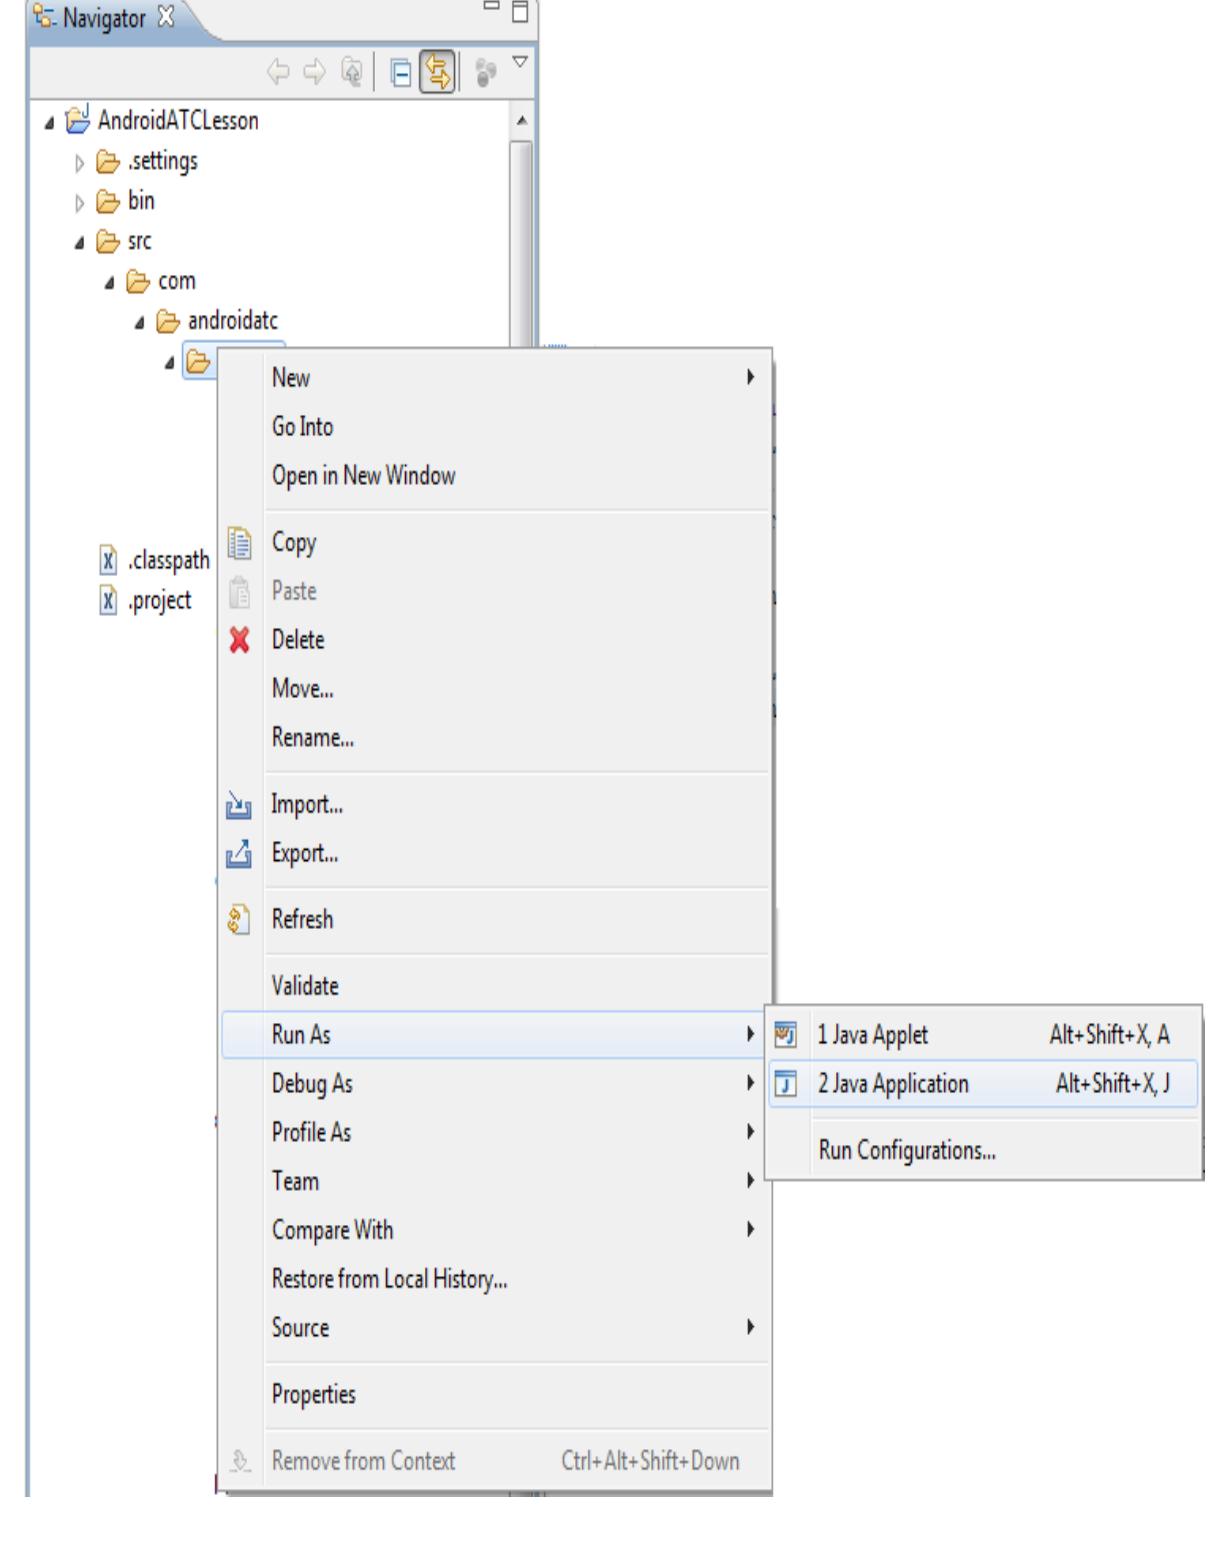Select 2 Java Application from submenu
The width and height of the screenshot is (1228, 1562).
[892, 1084]
